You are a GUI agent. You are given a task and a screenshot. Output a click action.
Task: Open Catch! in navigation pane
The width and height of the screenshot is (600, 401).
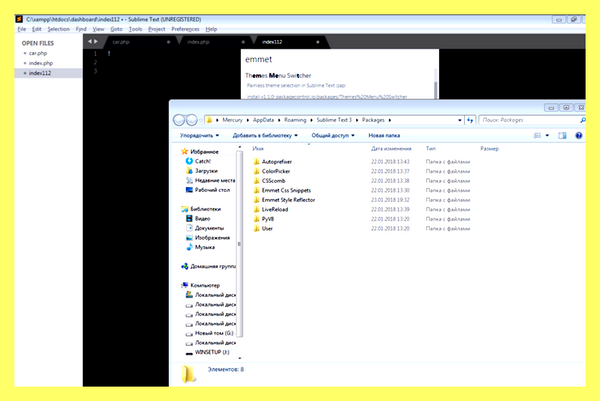[198, 161]
